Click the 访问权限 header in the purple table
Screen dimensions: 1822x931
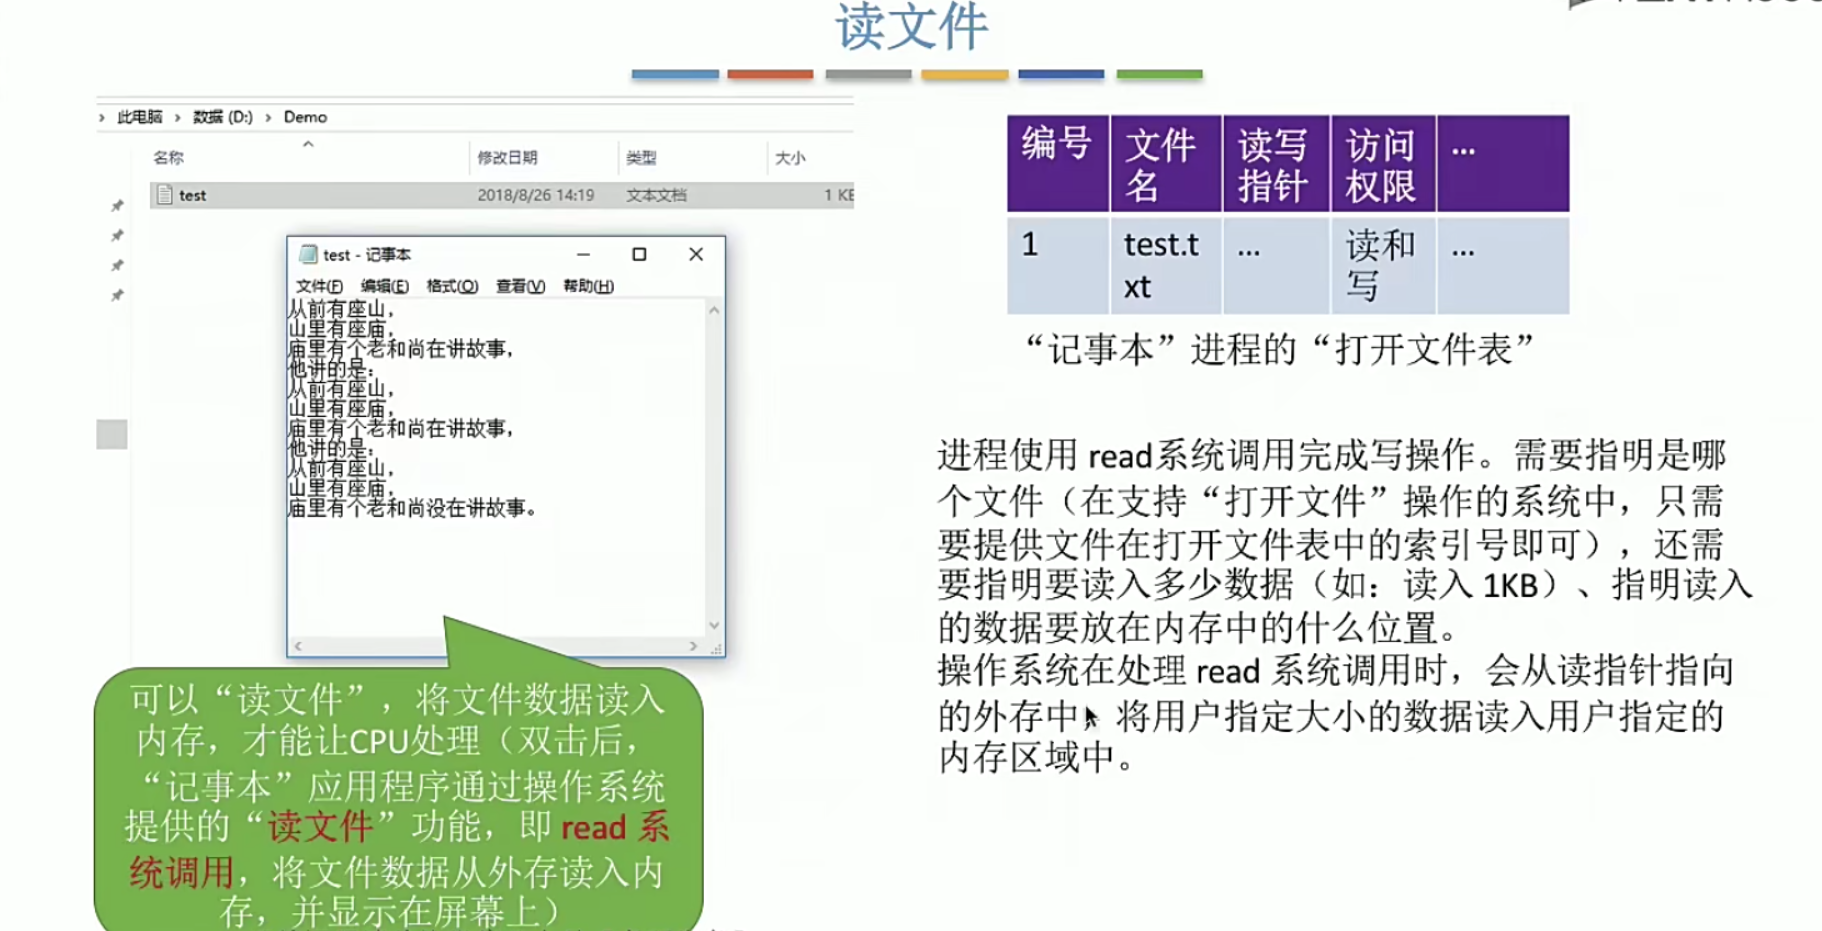(1383, 163)
